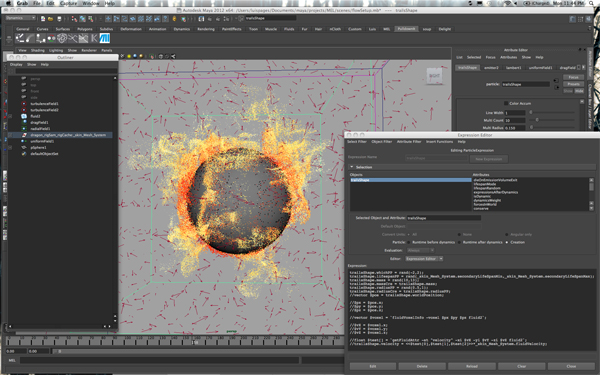The image size is (600, 375).
Task: Click the Hide button in Attribute Editor
Action: point(579,91)
